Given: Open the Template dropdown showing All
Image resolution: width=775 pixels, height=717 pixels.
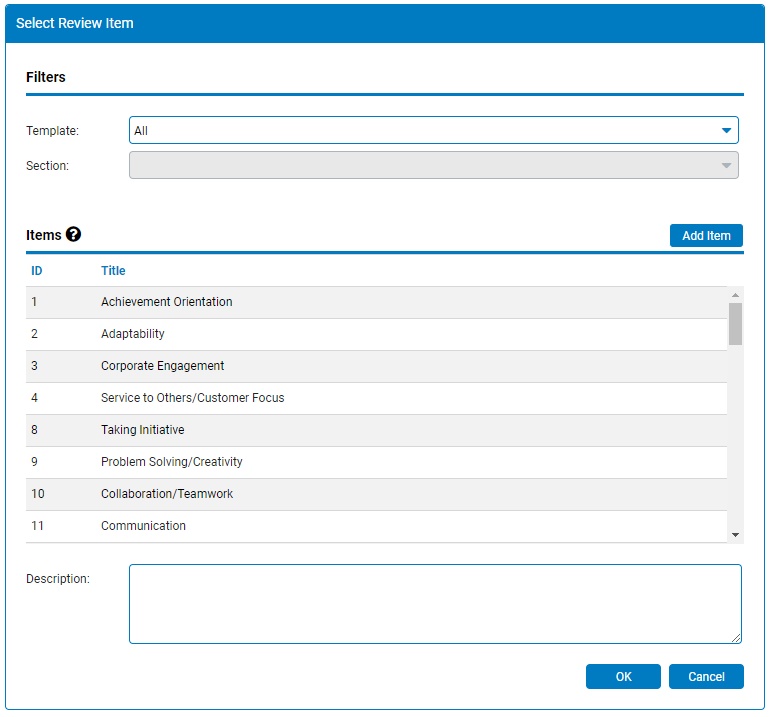Looking at the screenshot, I should pyautogui.click(x=433, y=130).
